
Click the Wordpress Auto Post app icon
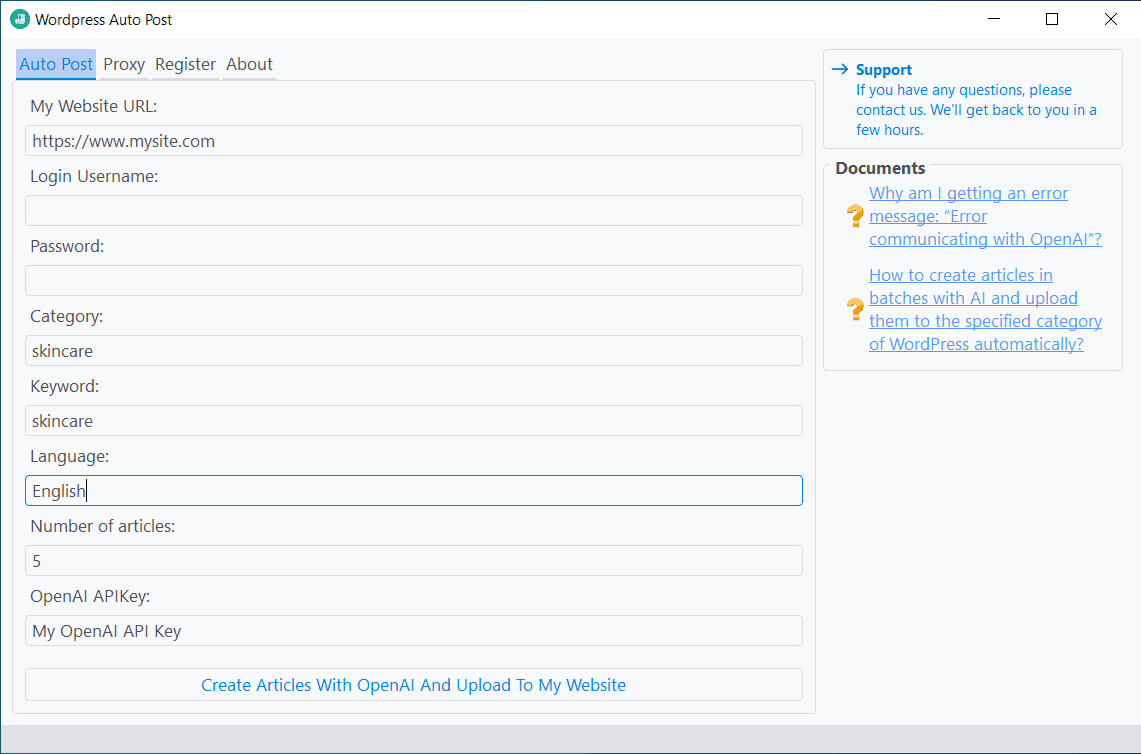pos(20,20)
